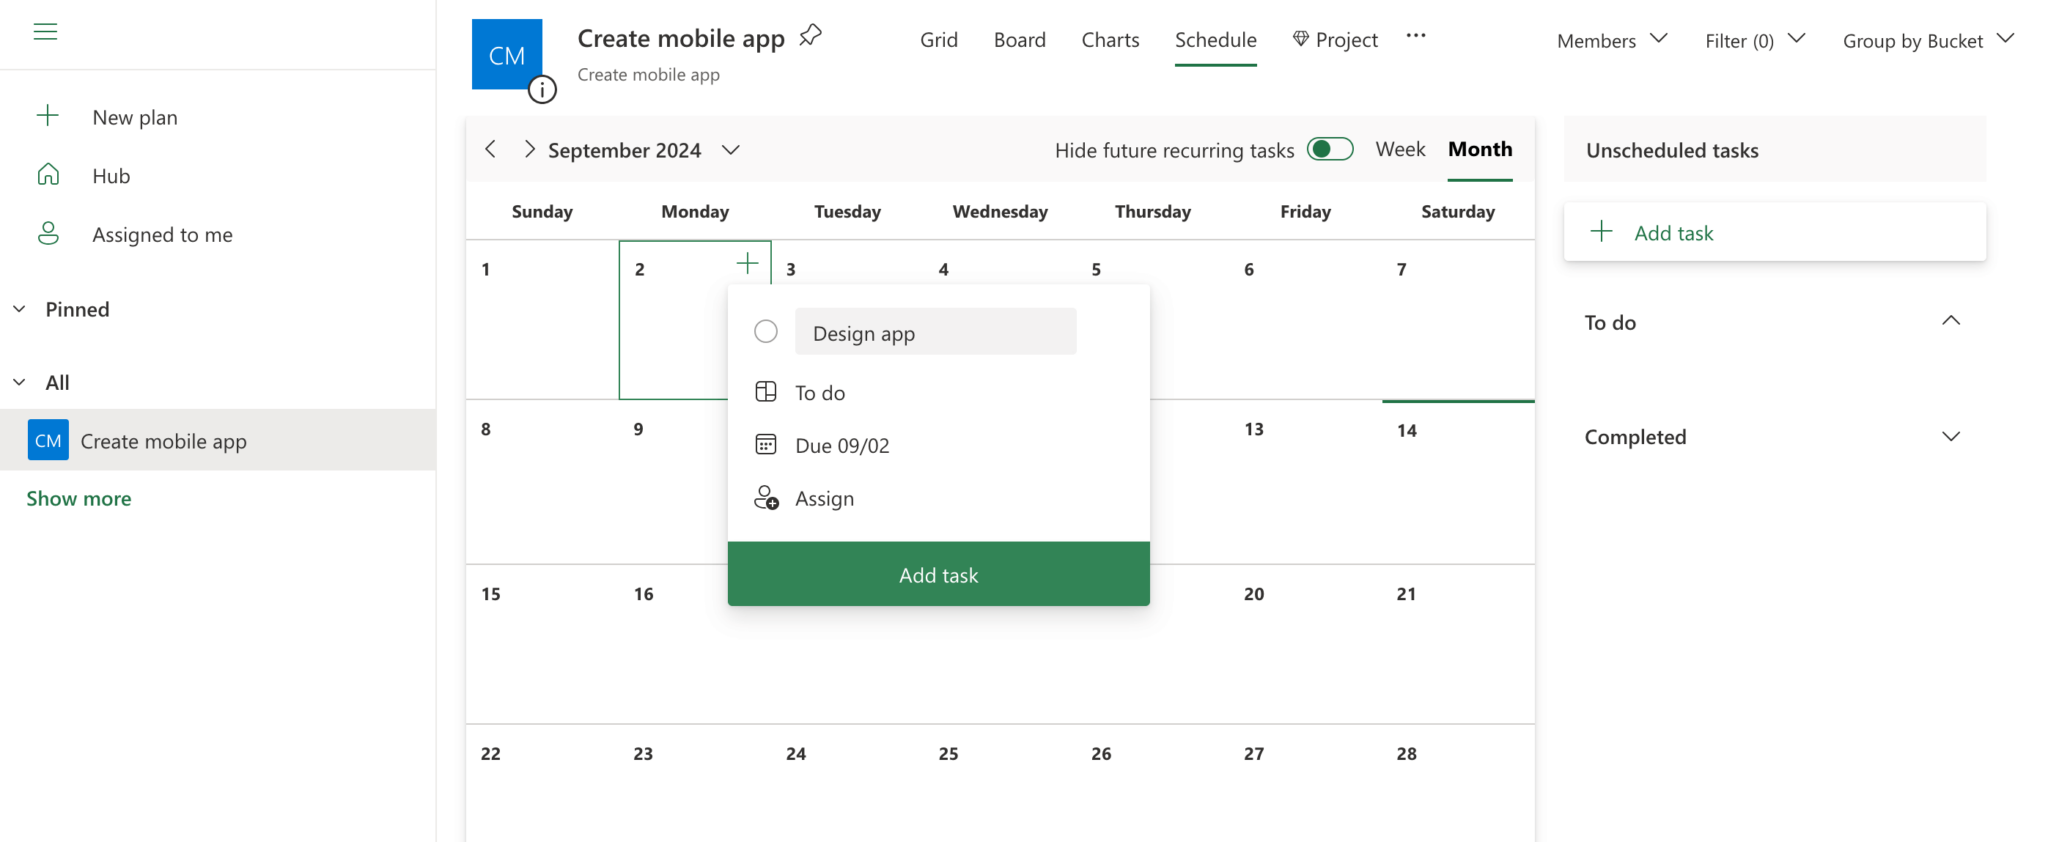Click plus icon in Unscheduled Add task
This screenshot has width=2048, height=842.
coord(1601,232)
